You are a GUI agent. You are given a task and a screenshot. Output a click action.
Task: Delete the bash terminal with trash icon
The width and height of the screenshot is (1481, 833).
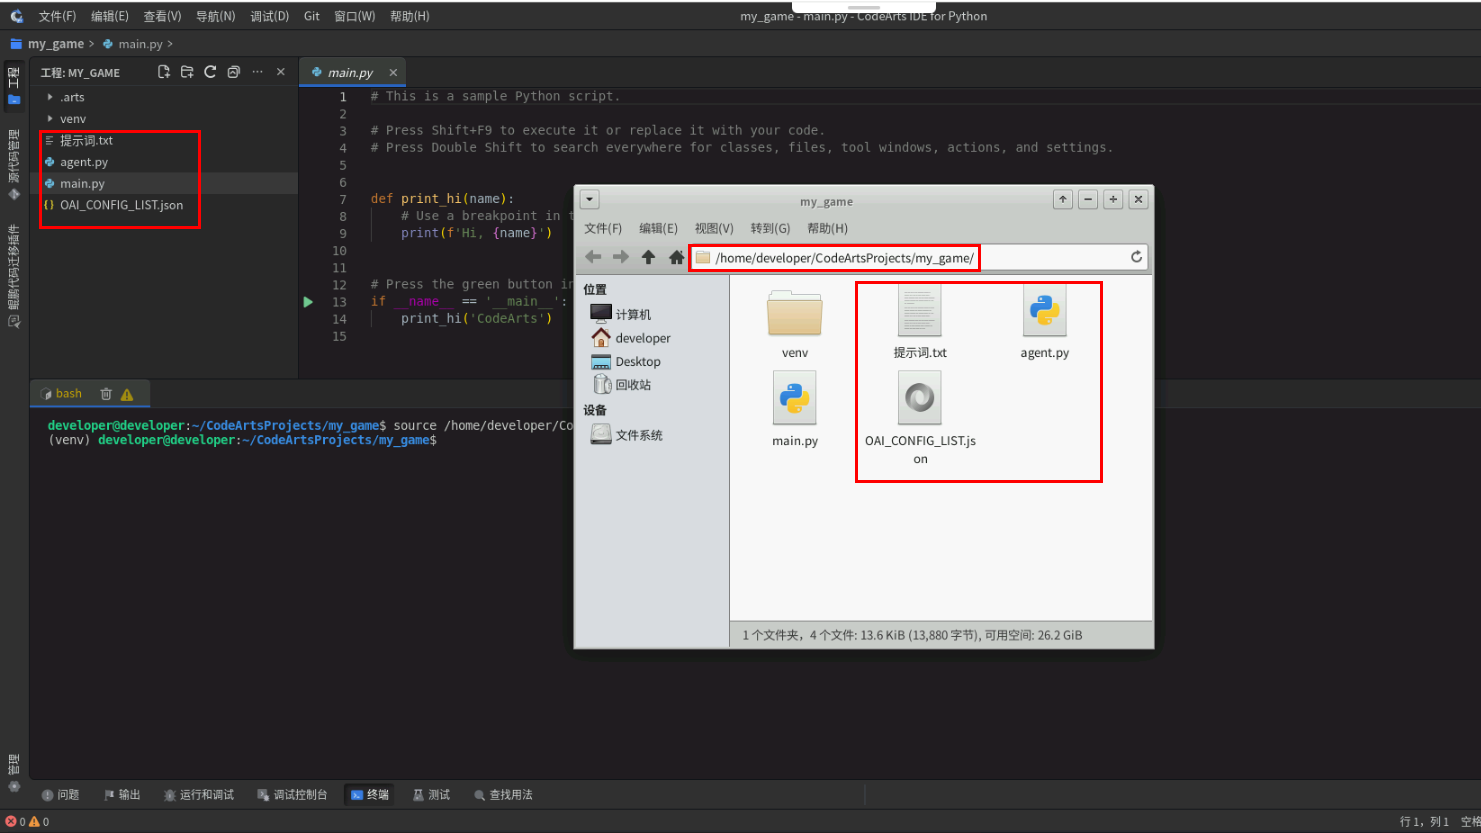point(106,394)
